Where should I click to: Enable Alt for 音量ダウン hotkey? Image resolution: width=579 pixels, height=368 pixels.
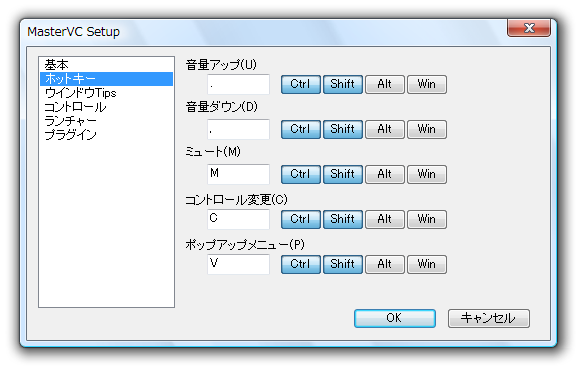coord(385,129)
